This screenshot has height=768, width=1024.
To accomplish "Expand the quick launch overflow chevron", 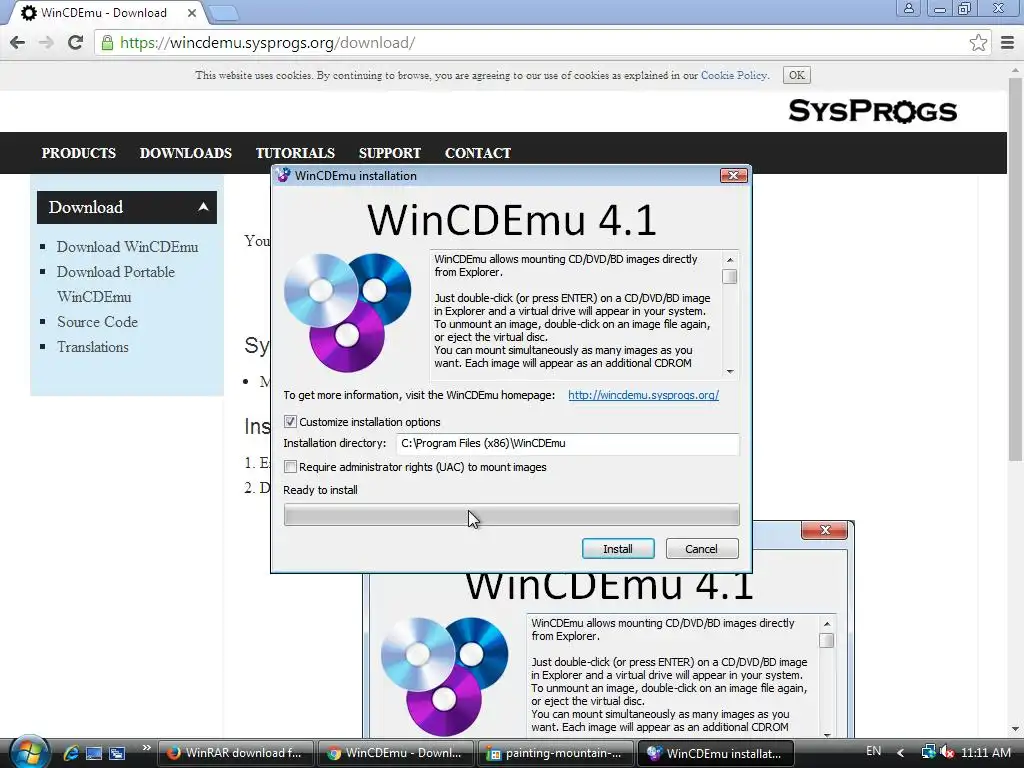I will (x=146, y=748).
